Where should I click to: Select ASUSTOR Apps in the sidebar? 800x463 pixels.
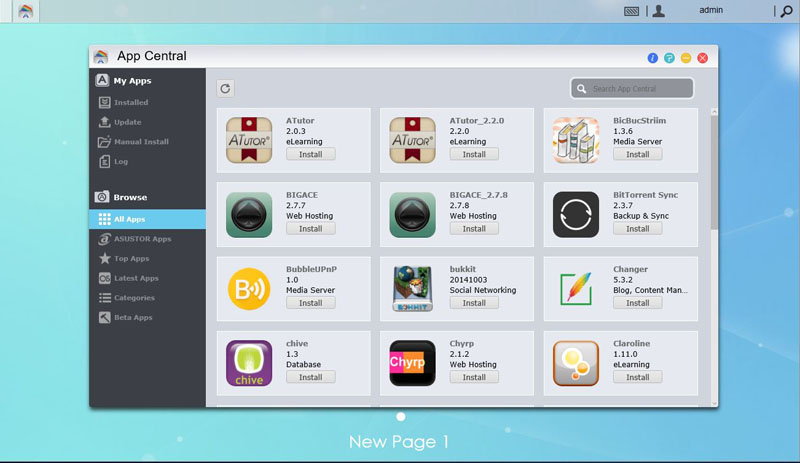point(147,239)
